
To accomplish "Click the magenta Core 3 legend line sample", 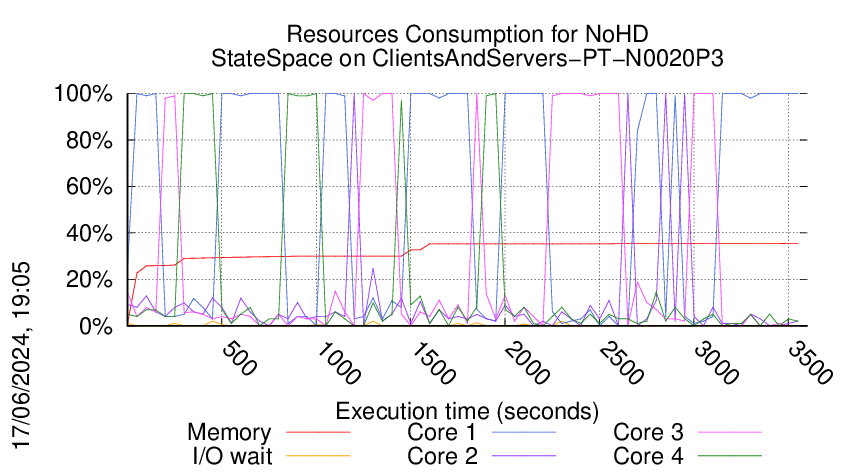I will pos(730,432).
